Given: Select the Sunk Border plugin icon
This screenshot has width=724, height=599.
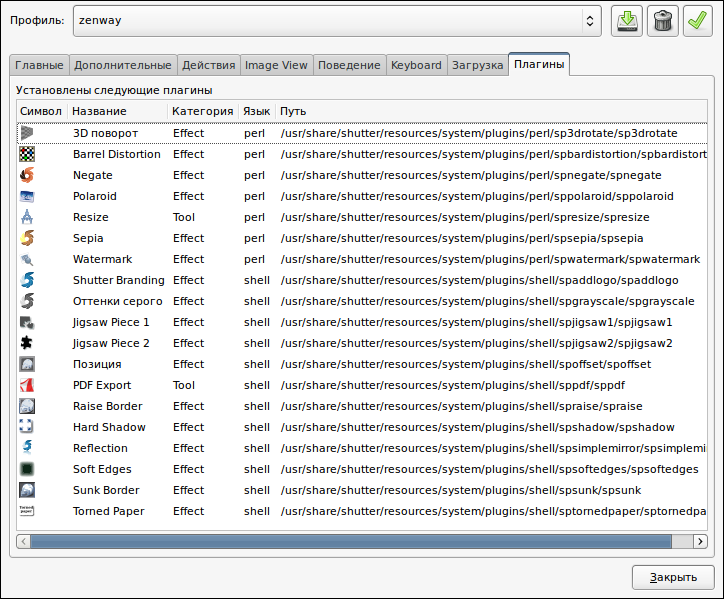Looking at the screenshot, I should pyautogui.click(x=27, y=490).
